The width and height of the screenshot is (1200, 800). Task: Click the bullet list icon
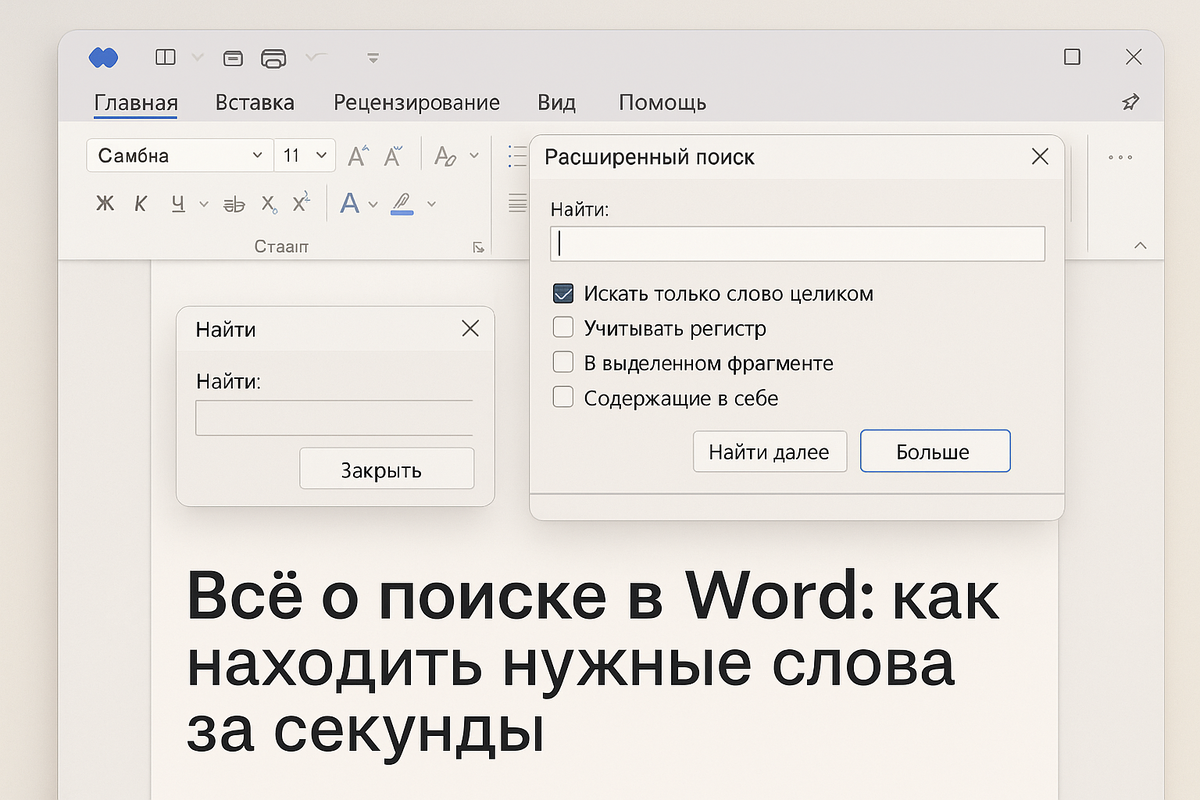click(517, 156)
